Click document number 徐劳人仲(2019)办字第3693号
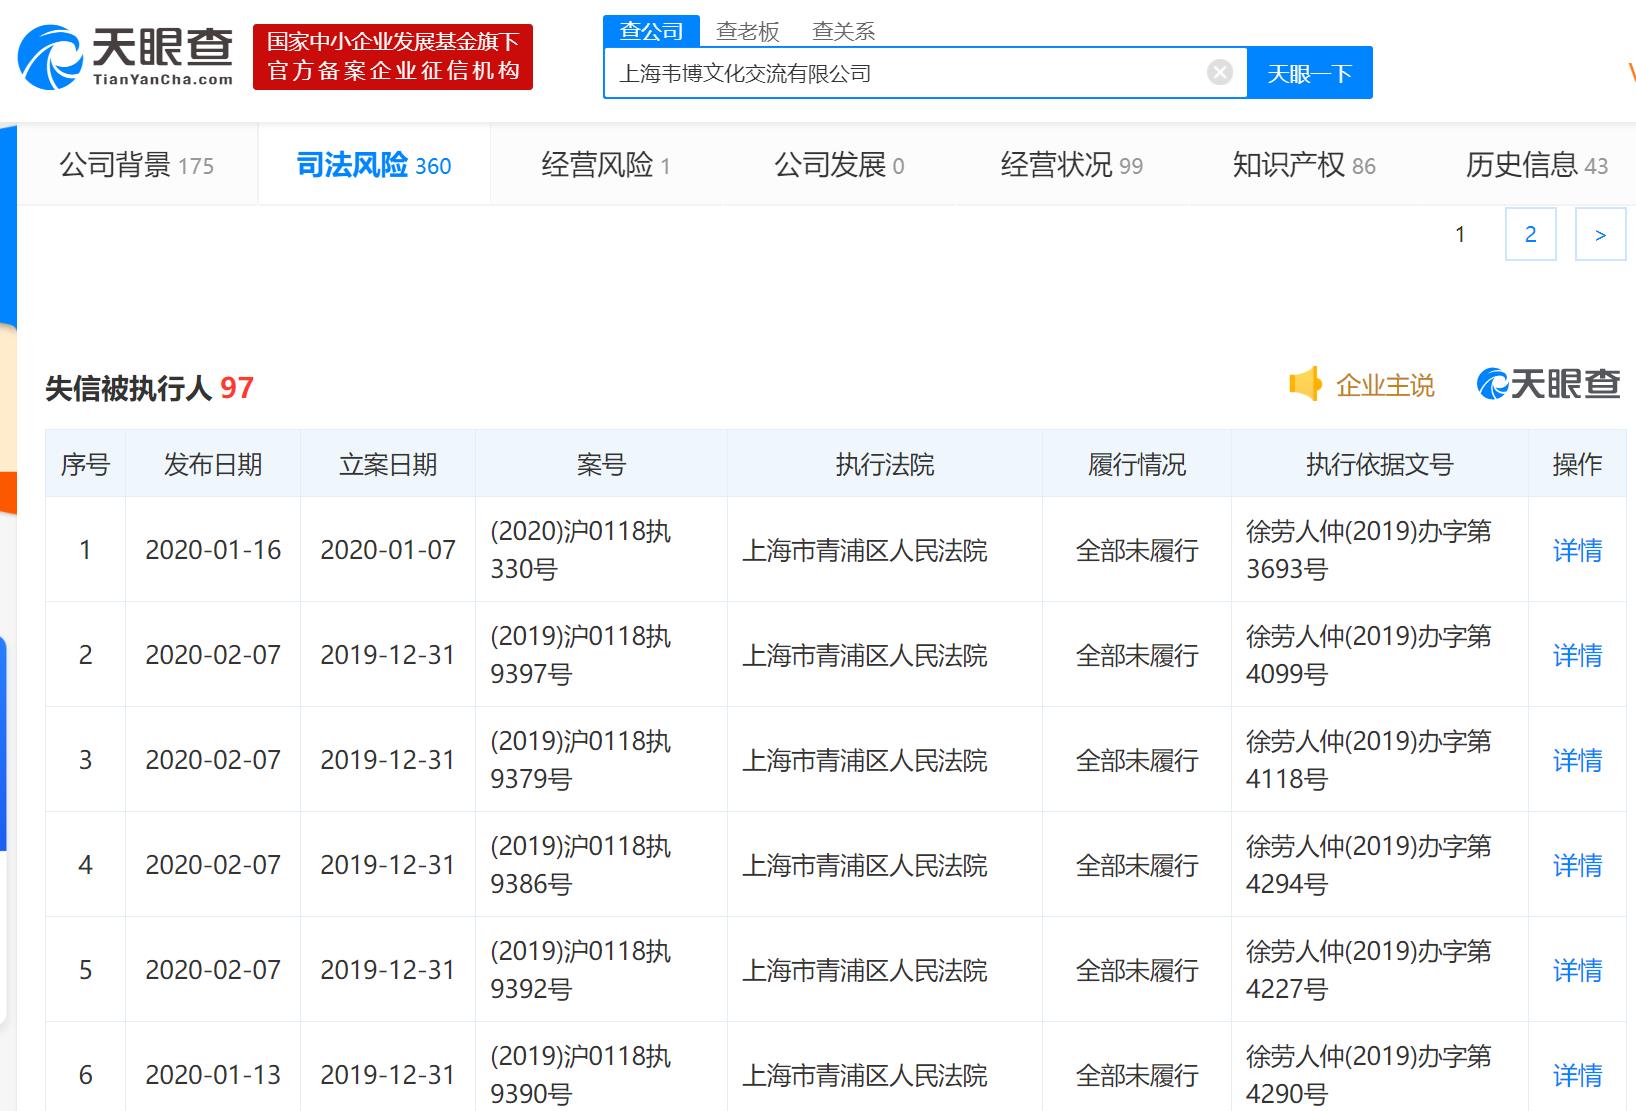1636x1111 pixels. [1369, 550]
